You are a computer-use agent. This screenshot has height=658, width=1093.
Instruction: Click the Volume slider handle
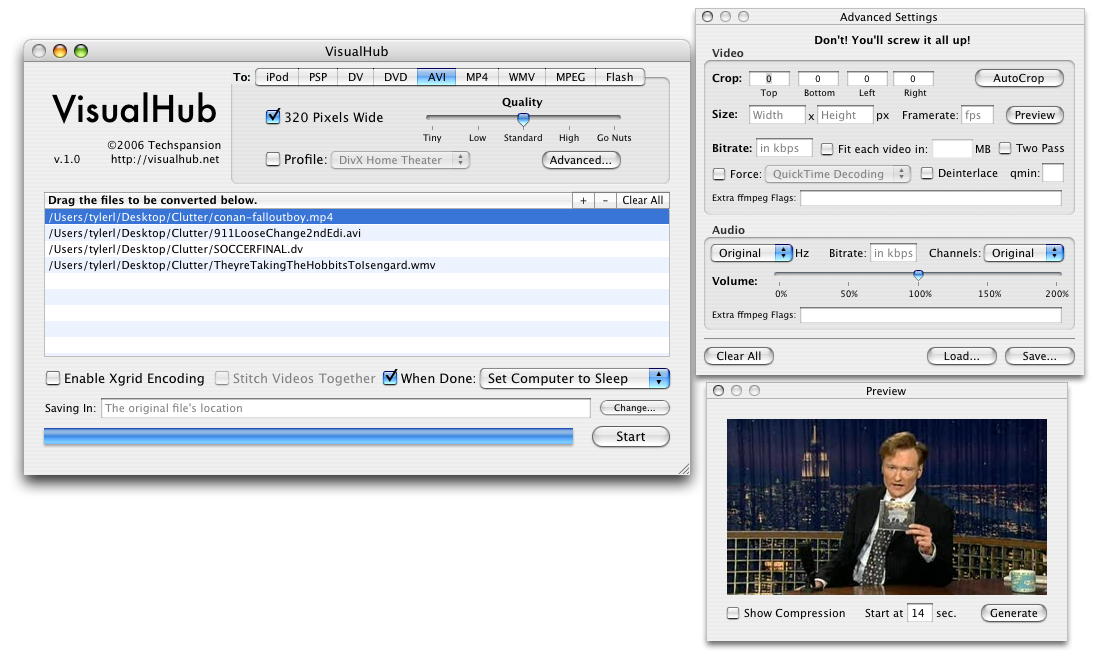click(x=918, y=275)
